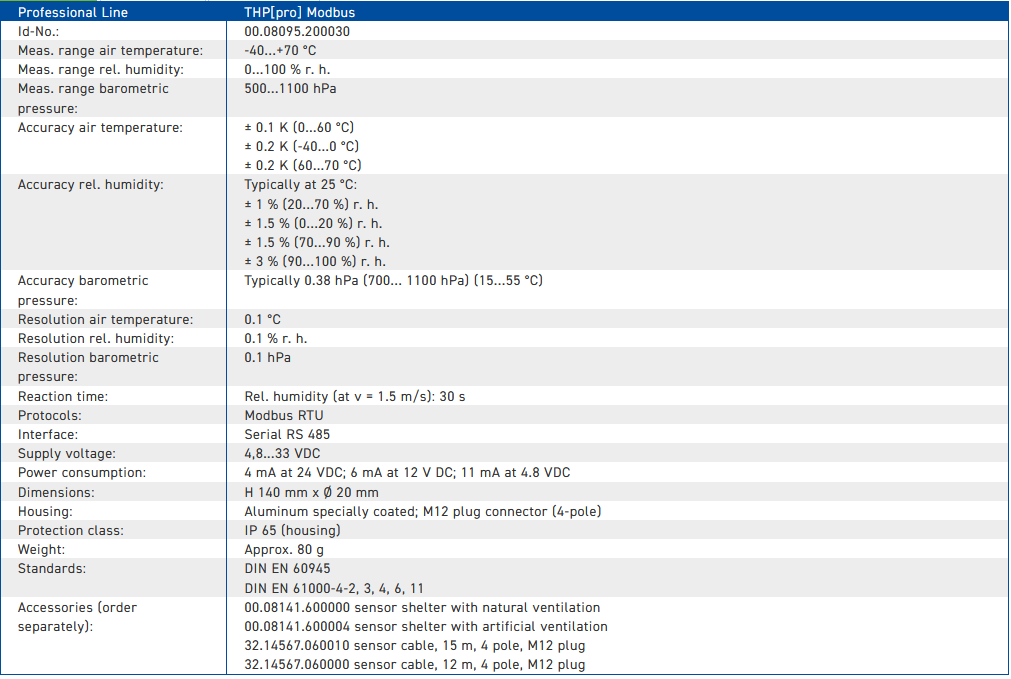Click 'Resolution air temperature:' label
The height and width of the screenshot is (679, 1011).
pyautogui.click(x=106, y=319)
